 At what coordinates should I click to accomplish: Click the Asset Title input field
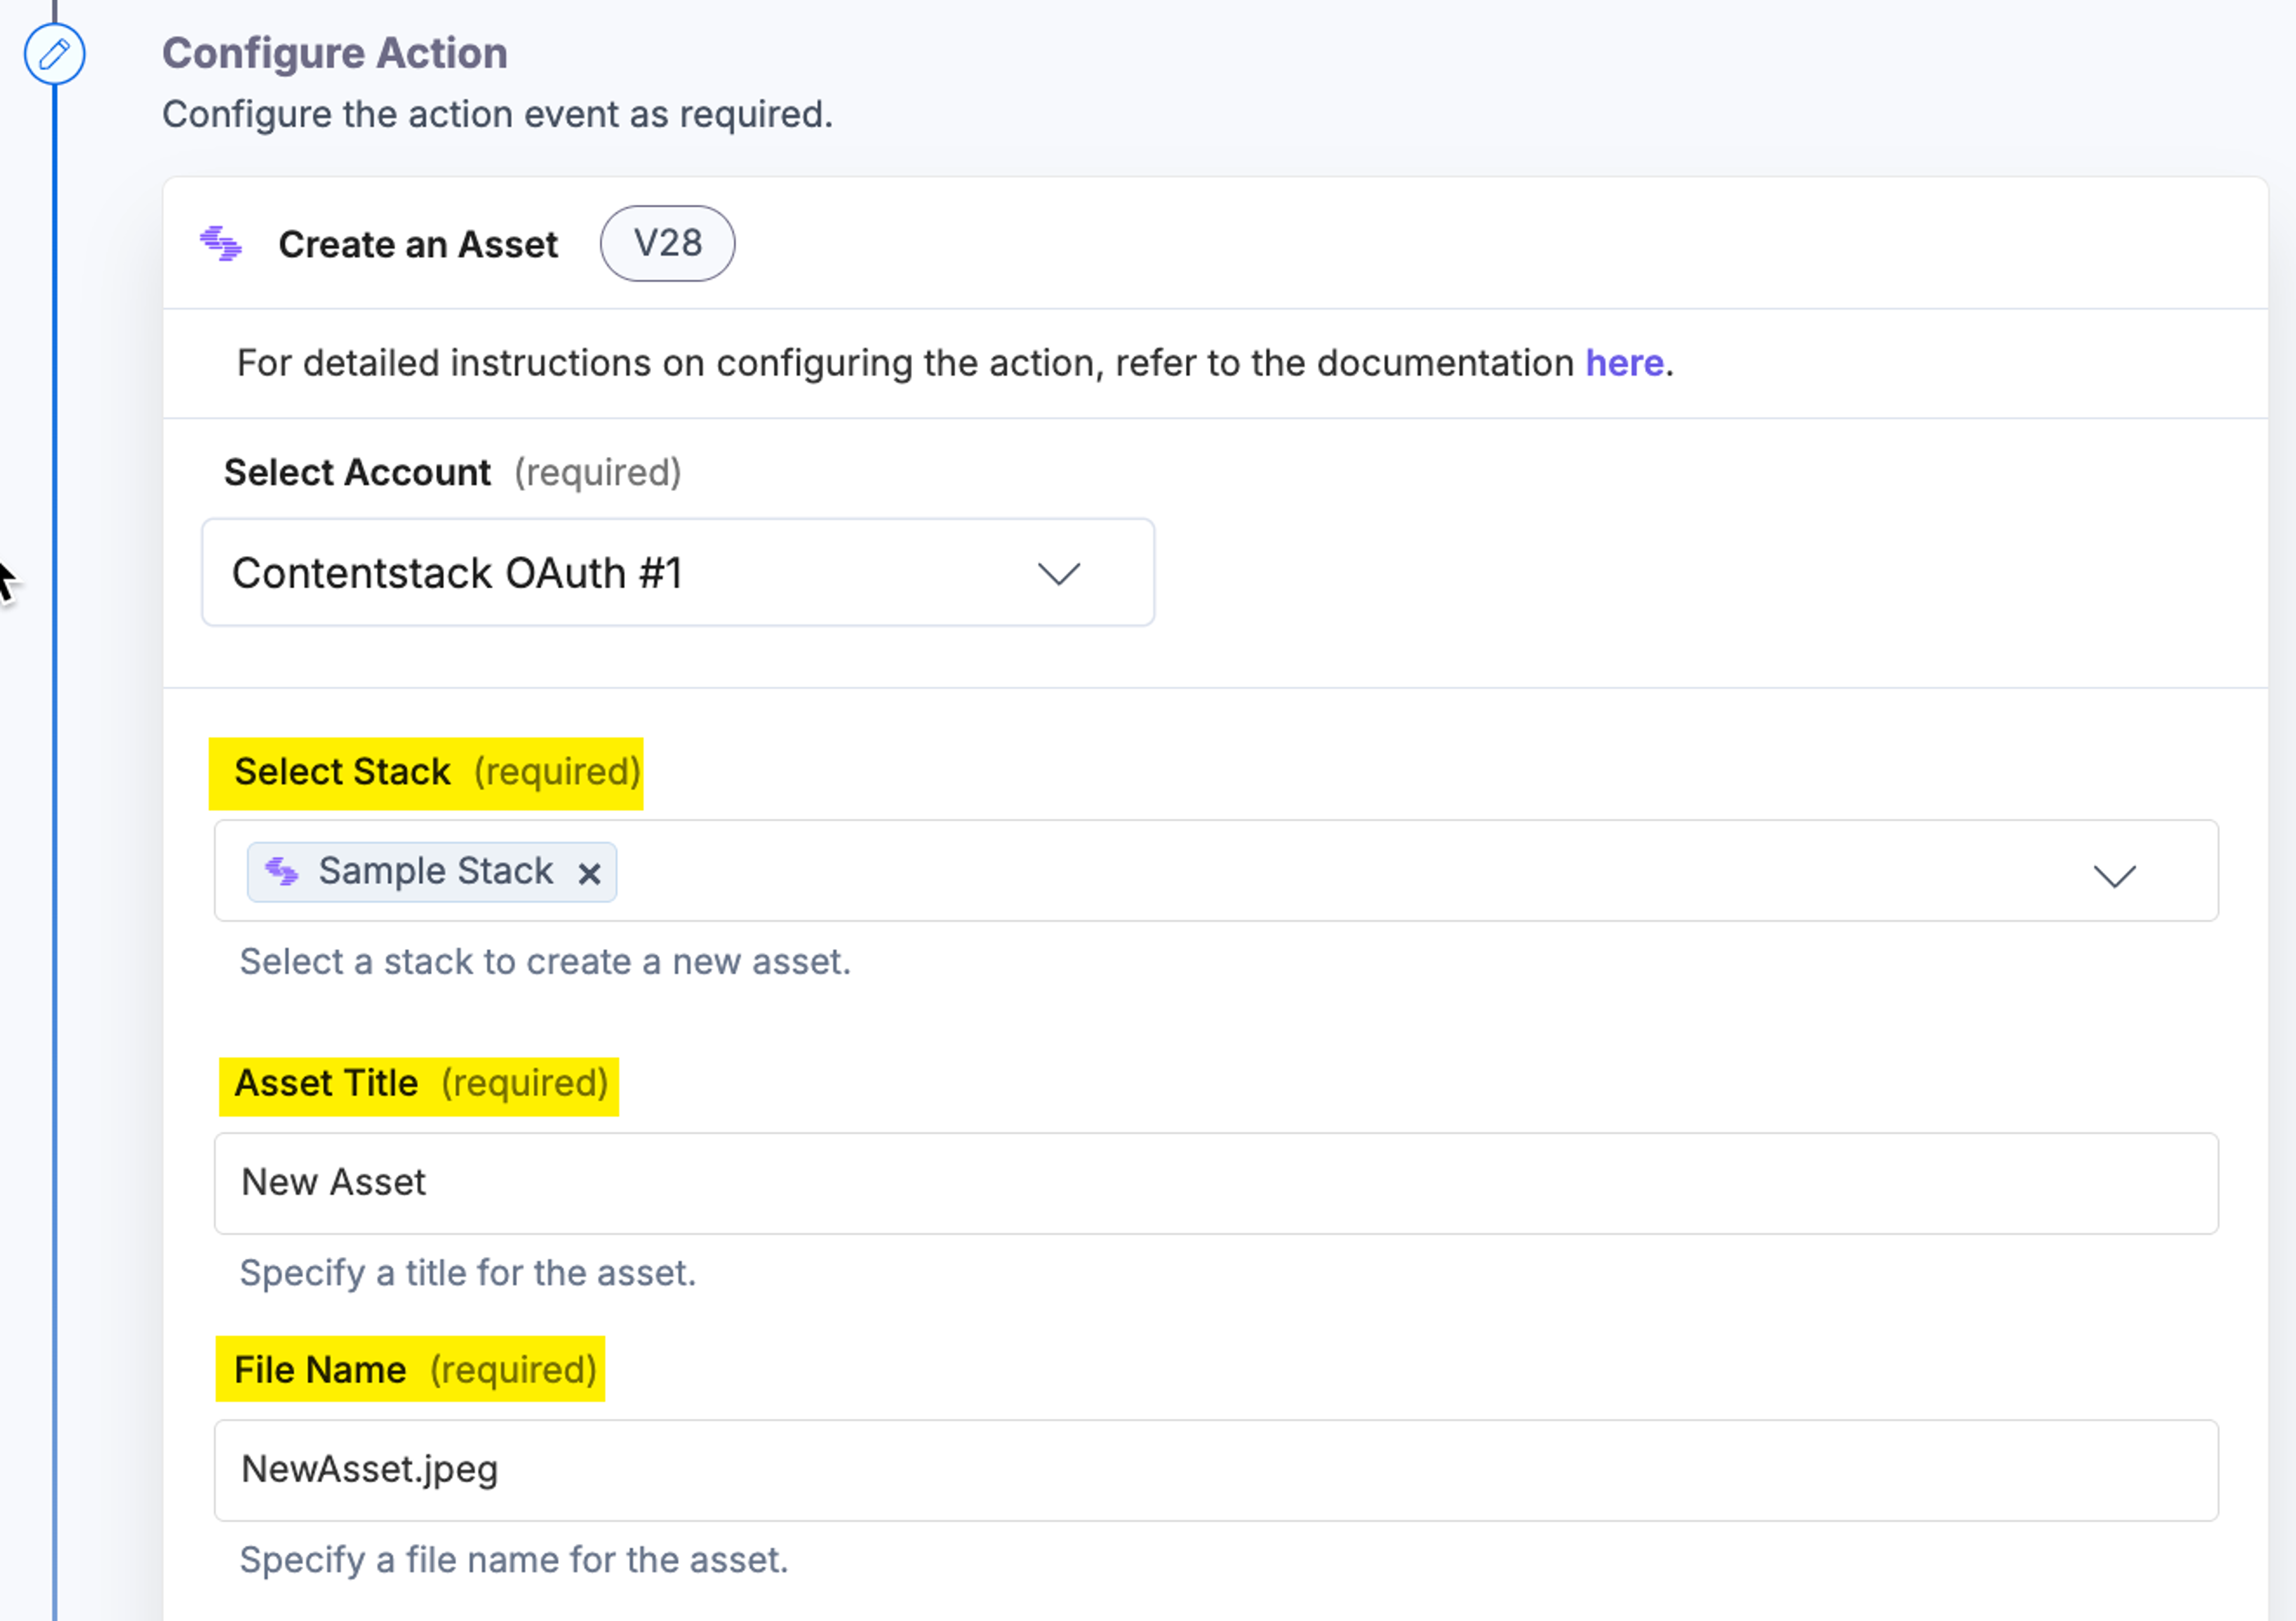pos(1216,1183)
